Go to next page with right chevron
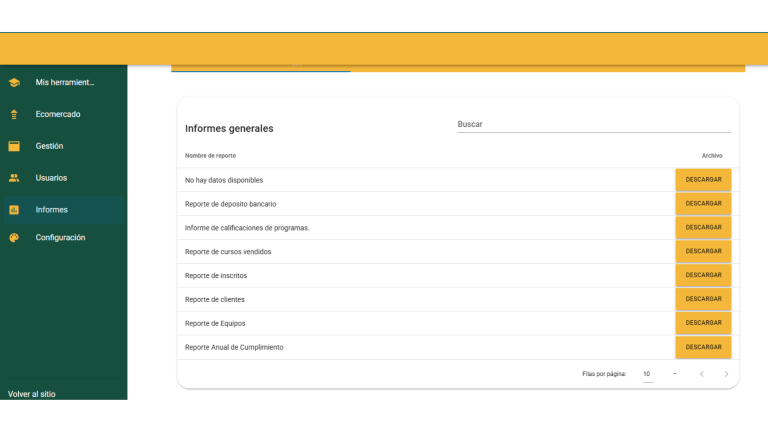The height and width of the screenshot is (432, 768). pos(726,374)
